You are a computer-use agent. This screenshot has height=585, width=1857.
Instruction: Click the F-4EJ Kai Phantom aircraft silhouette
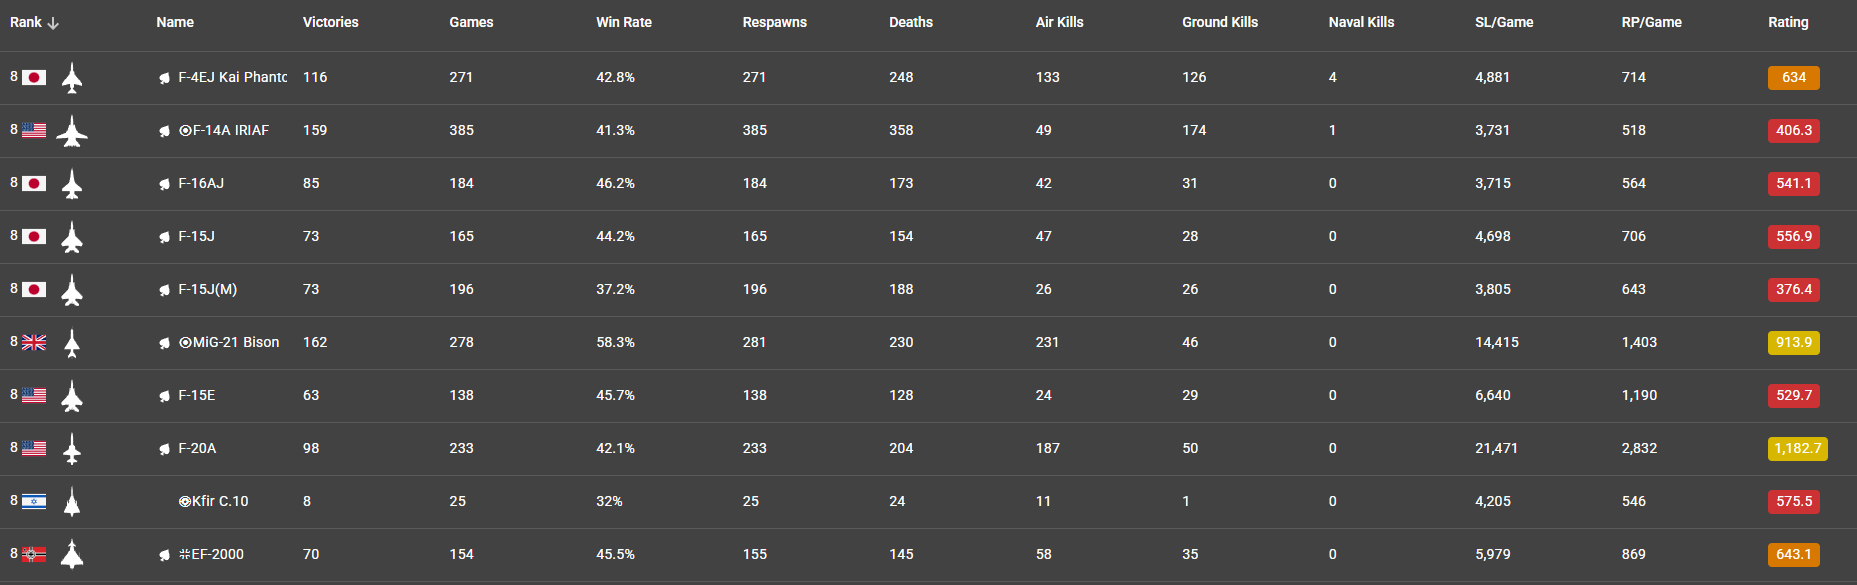pos(72,78)
